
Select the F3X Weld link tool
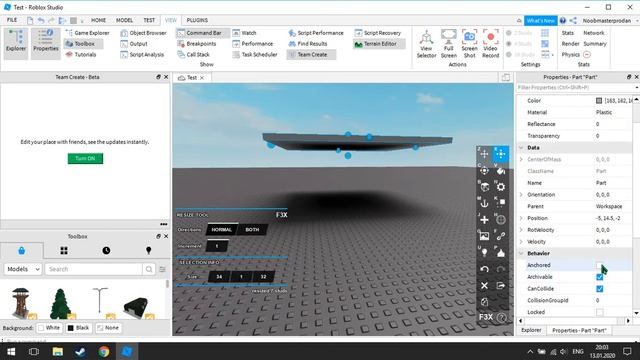pos(501,236)
